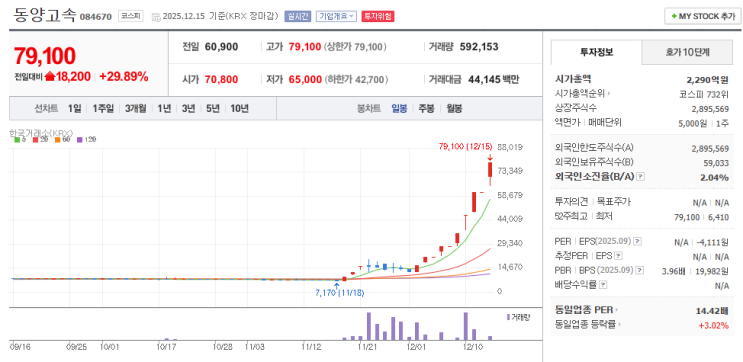Open help icon next to PER EPS(2025.09)

(637, 241)
